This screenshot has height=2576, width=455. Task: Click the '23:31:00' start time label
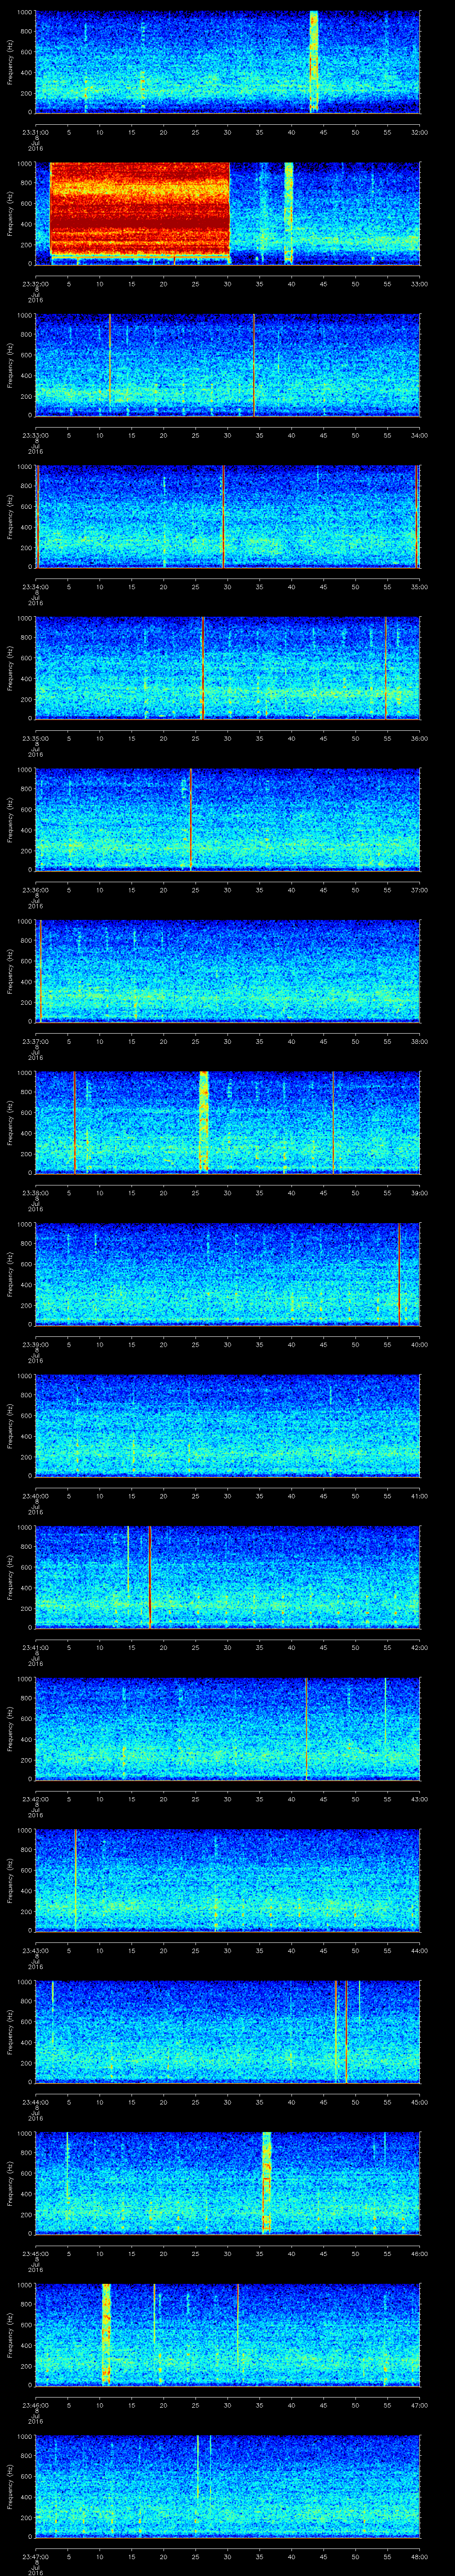(x=36, y=131)
